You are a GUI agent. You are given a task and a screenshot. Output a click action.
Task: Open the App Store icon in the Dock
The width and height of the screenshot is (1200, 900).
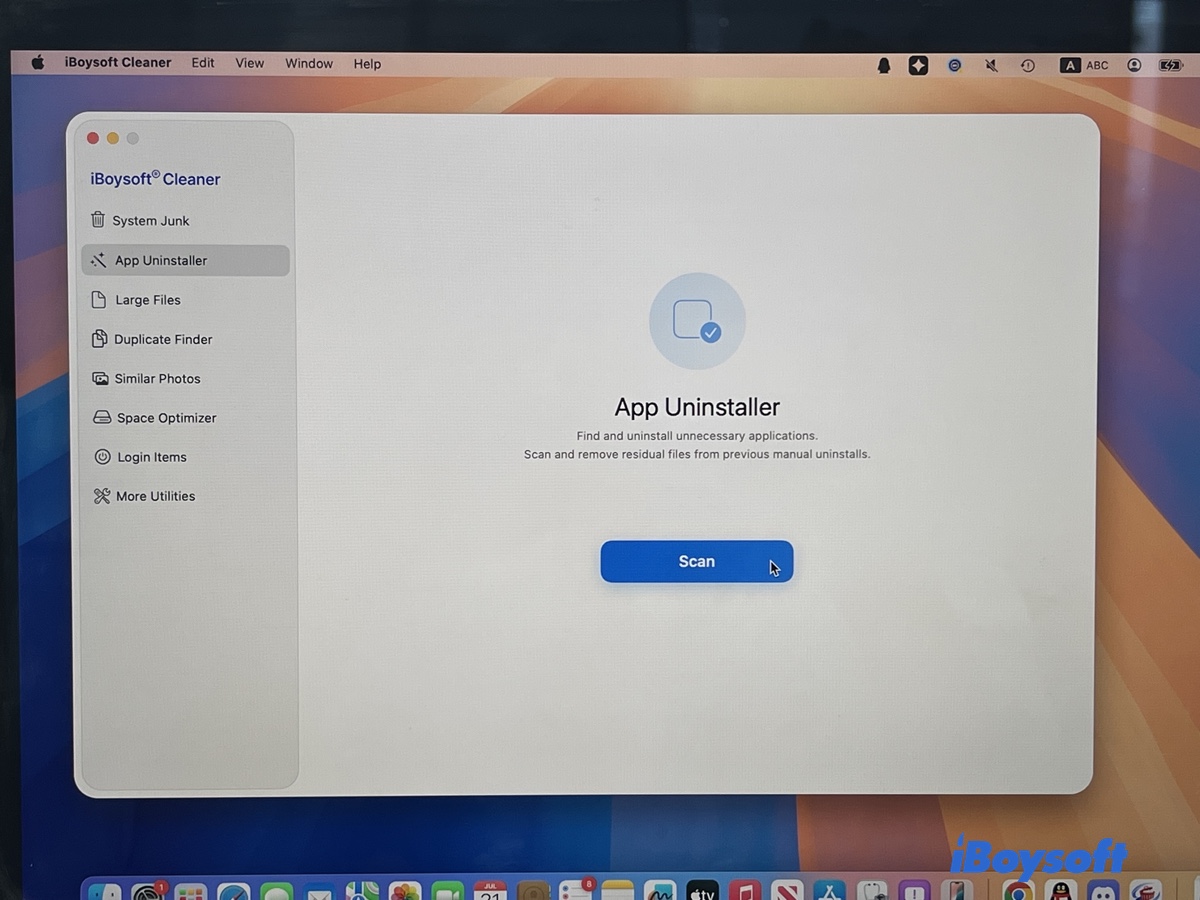(x=830, y=890)
